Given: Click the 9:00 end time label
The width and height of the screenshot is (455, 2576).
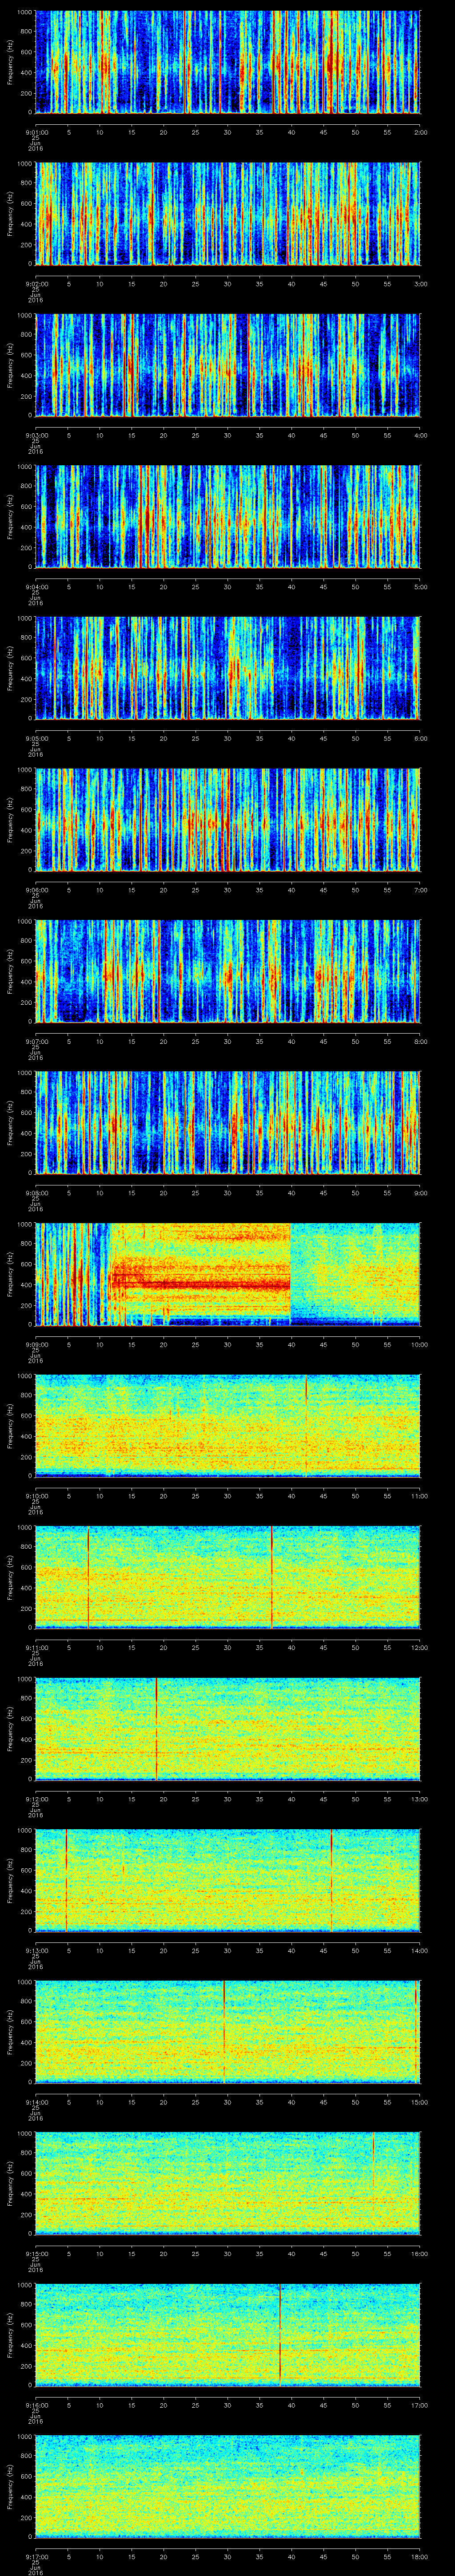Looking at the screenshot, I should point(420,1193).
